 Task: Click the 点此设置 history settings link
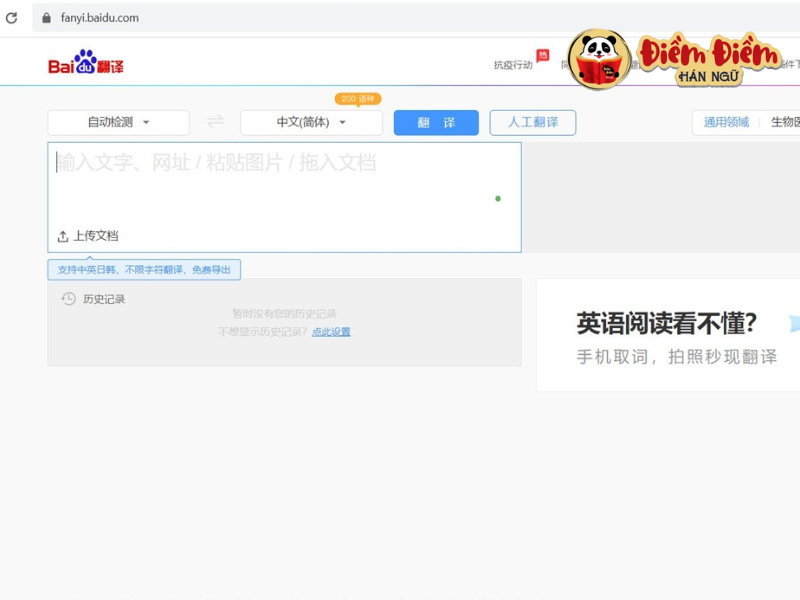point(331,332)
